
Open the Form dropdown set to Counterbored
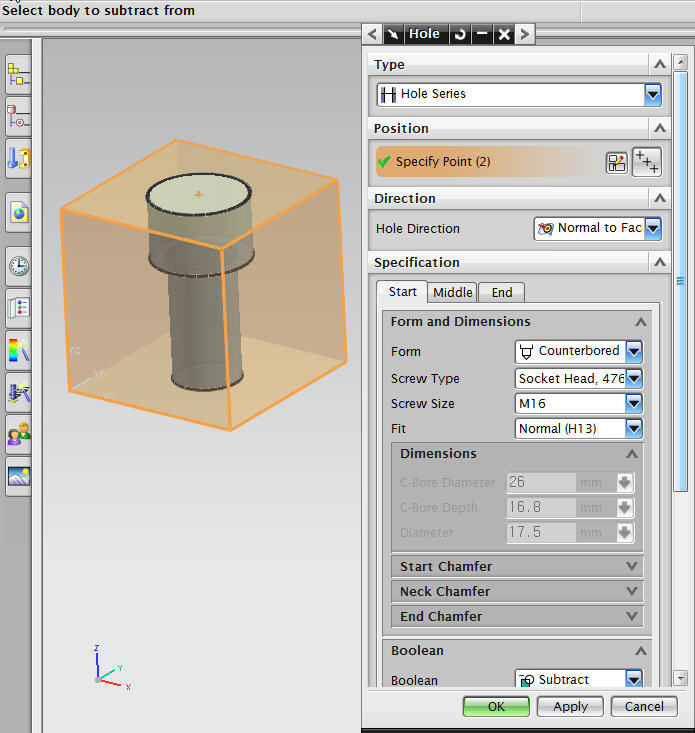632,351
